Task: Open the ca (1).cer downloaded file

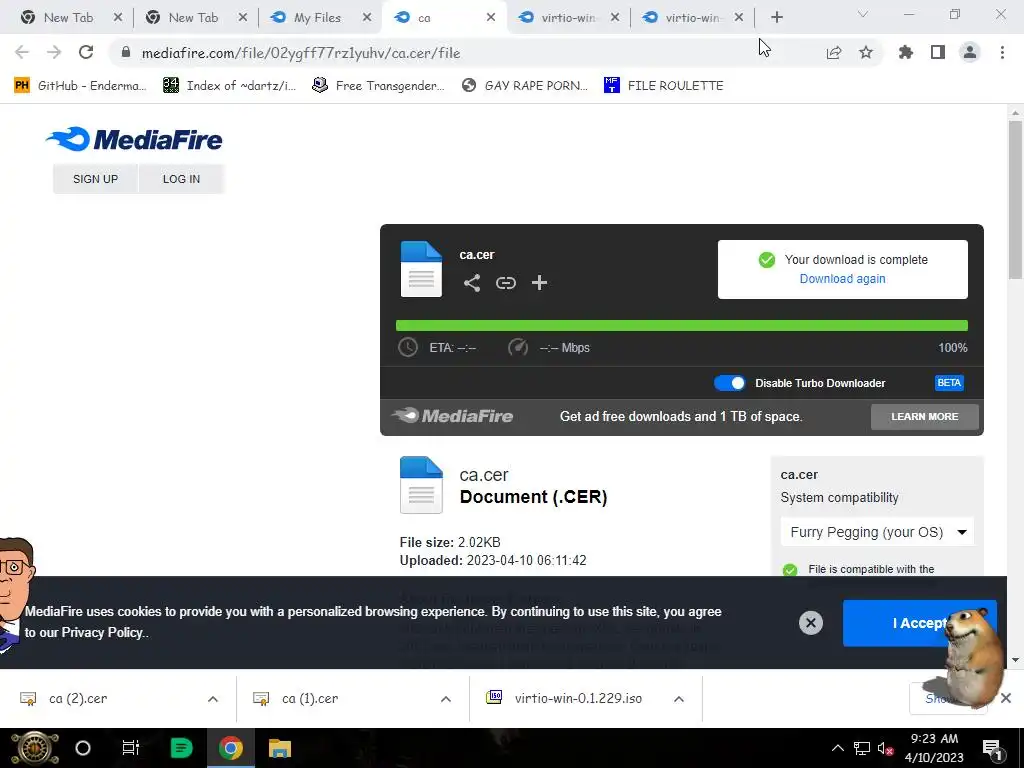Action: (310, 699)
